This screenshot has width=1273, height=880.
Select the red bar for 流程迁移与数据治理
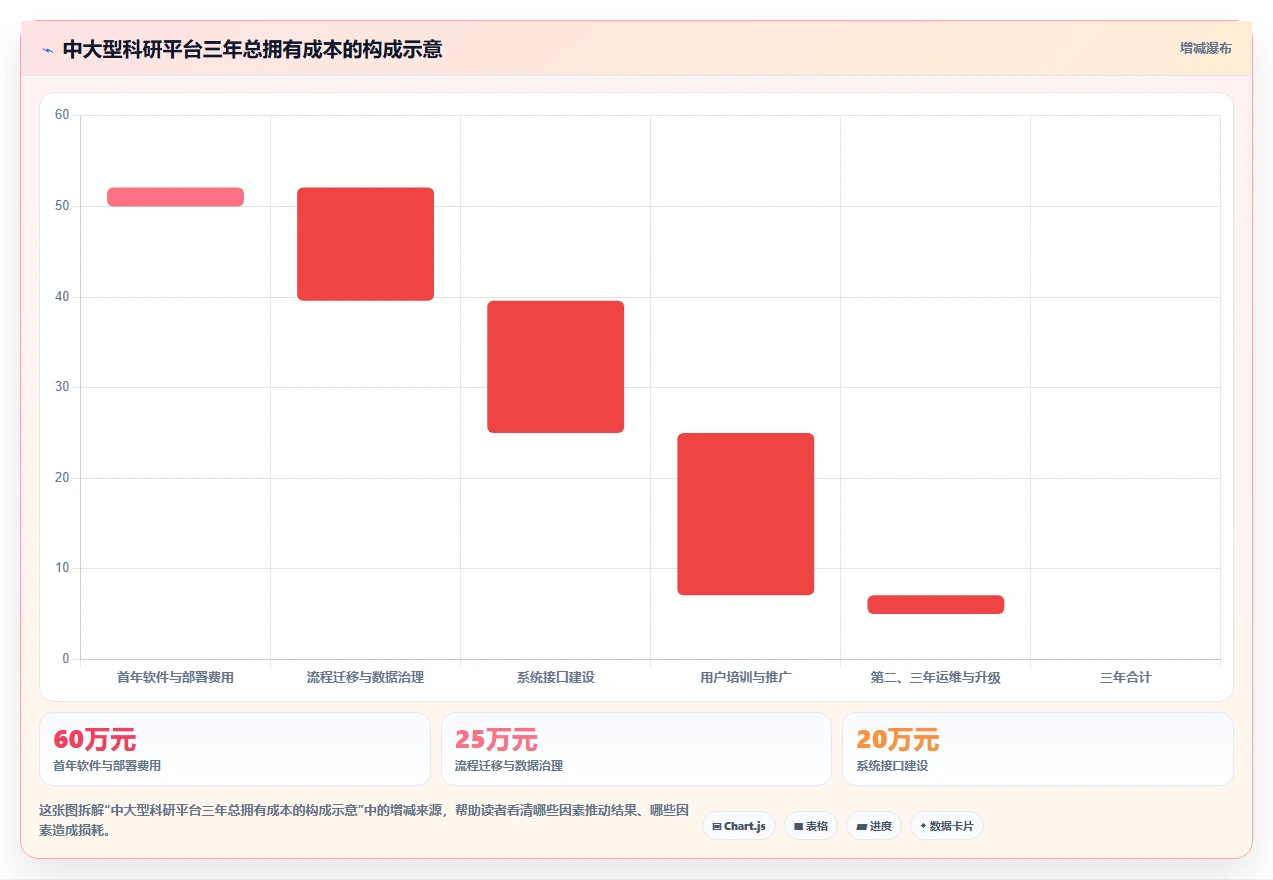pos(366,244)
